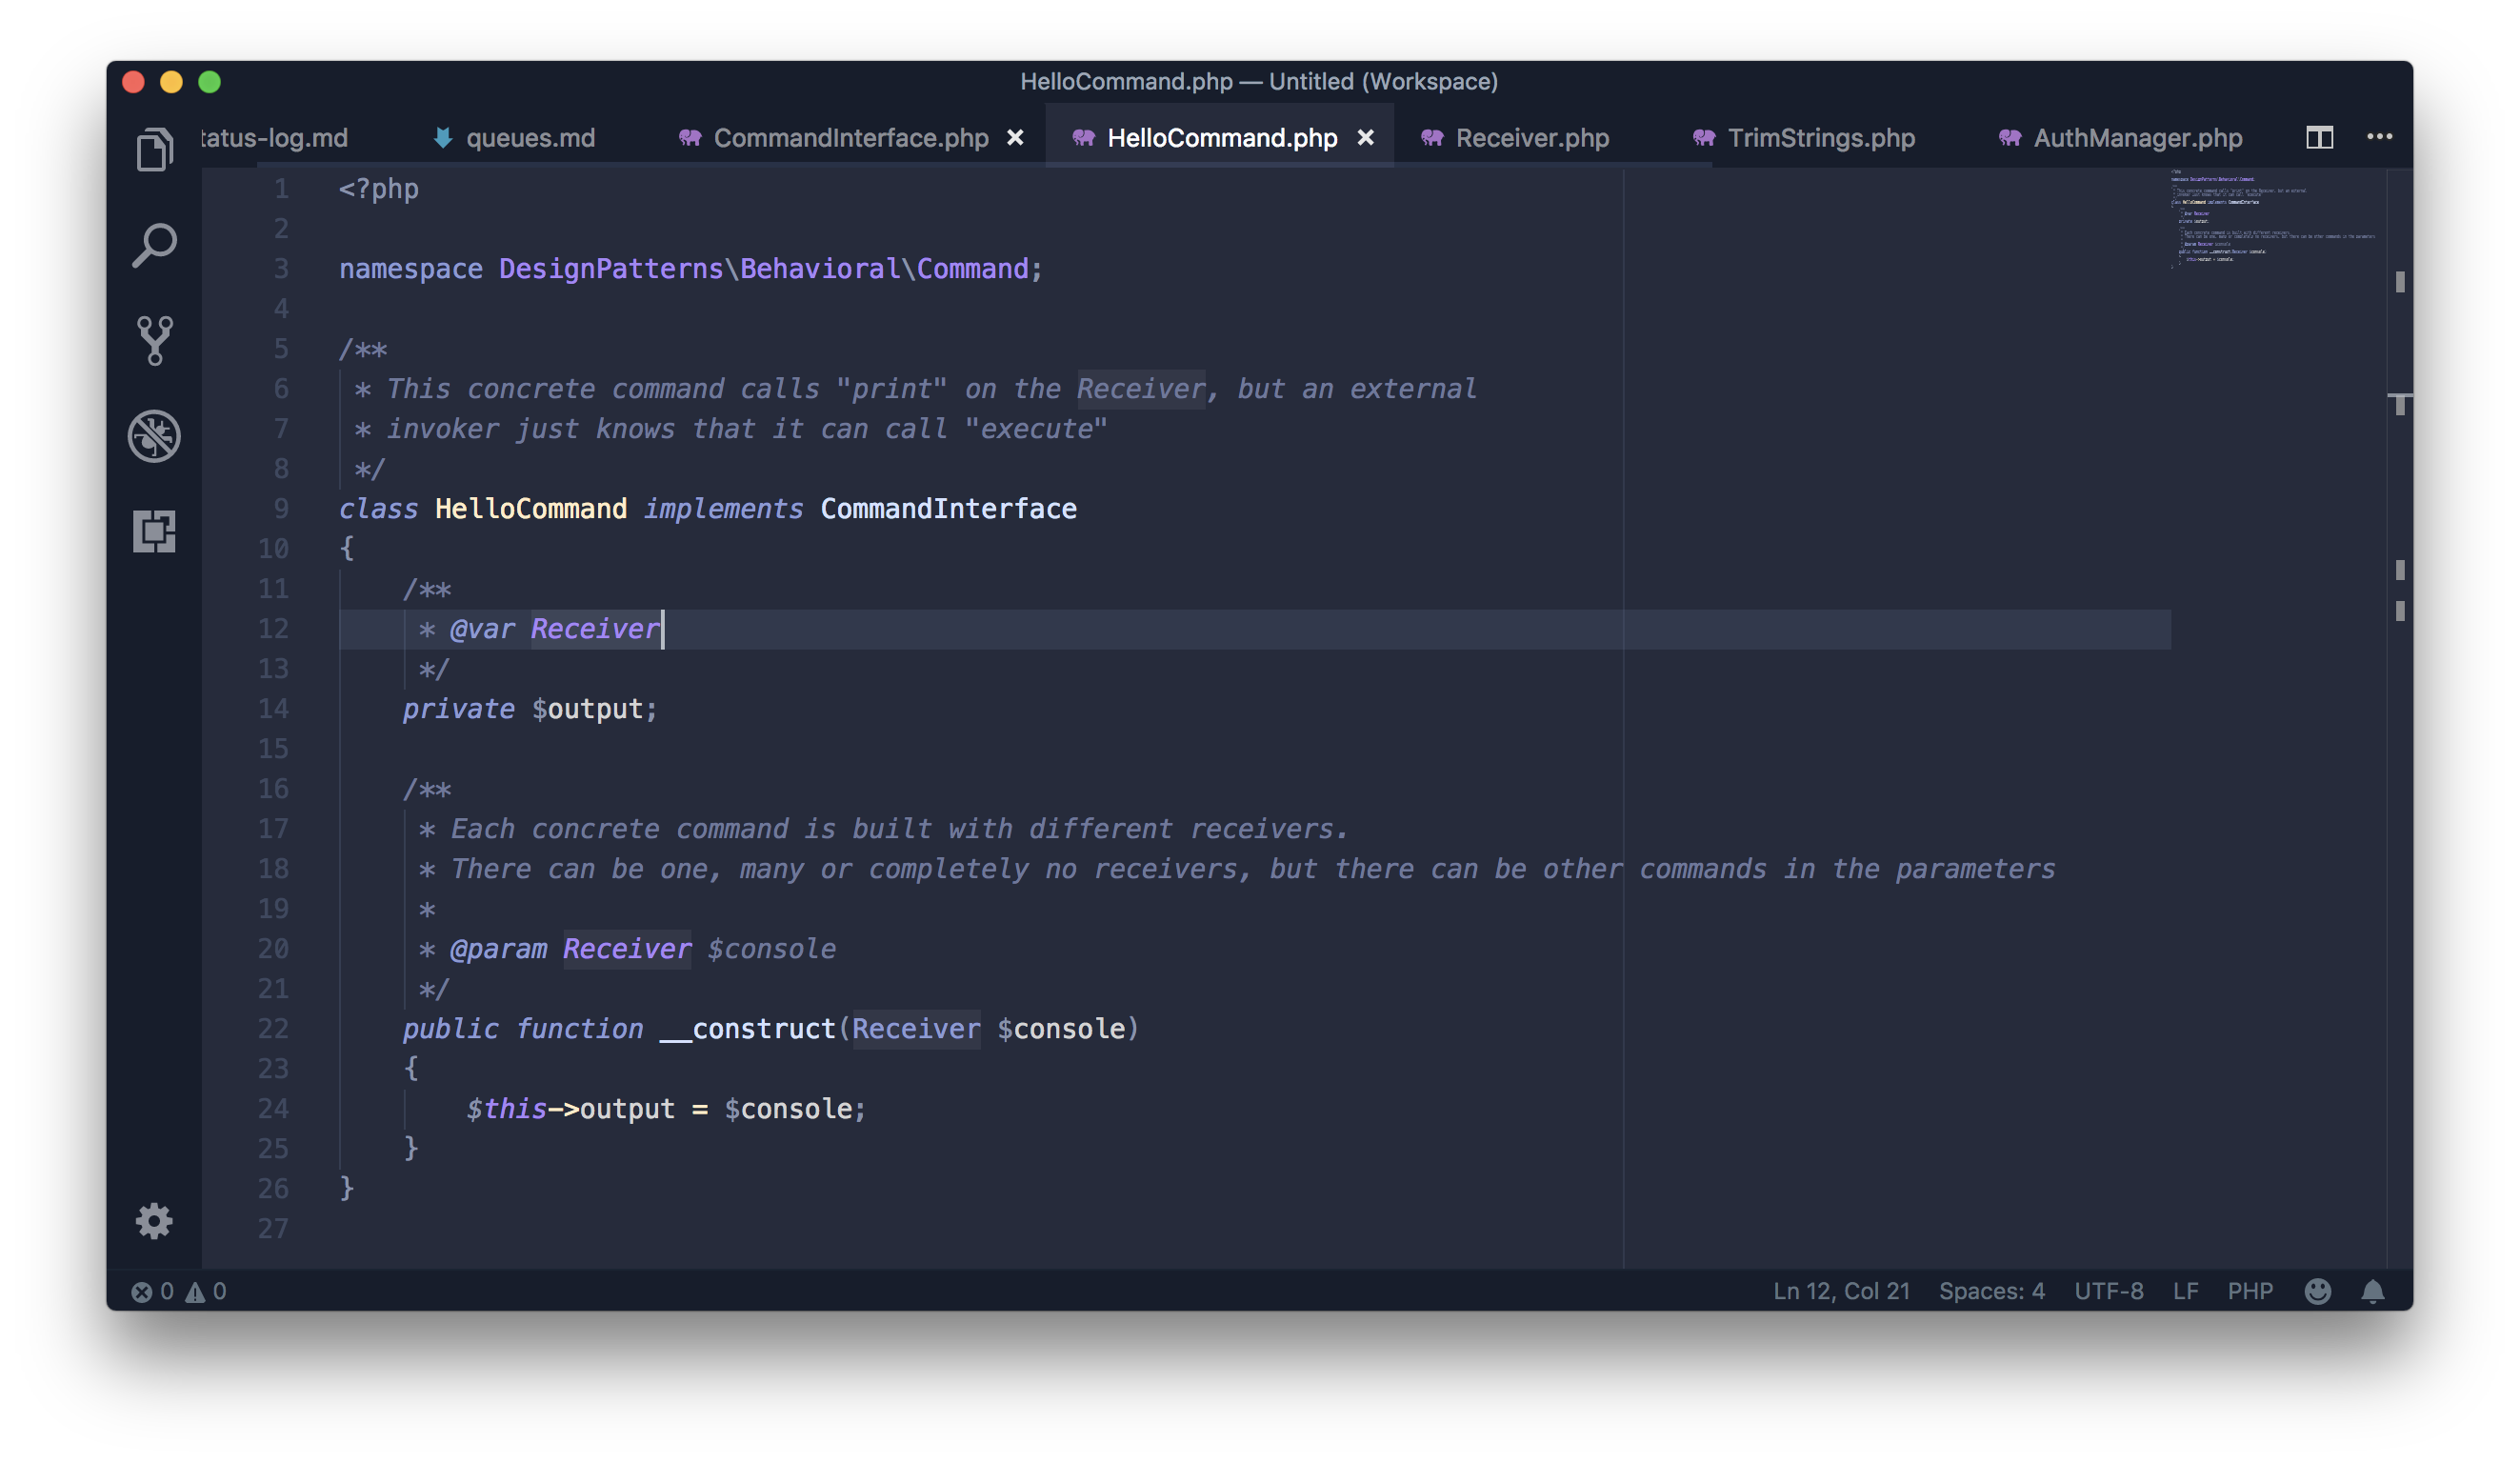The width and height of the screenshot is (2520, 1463).
Task: Change indentation via Spaces: 4
Action: tap(1992, 1291)
